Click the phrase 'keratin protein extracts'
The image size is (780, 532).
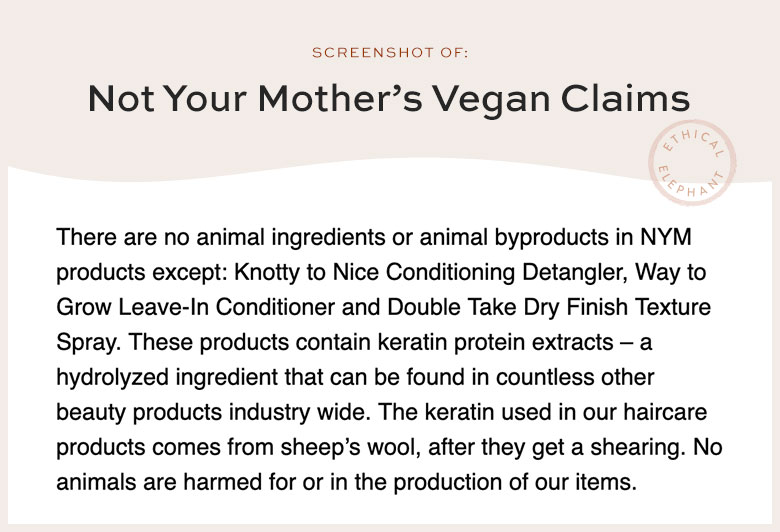[x=495, y=342]
